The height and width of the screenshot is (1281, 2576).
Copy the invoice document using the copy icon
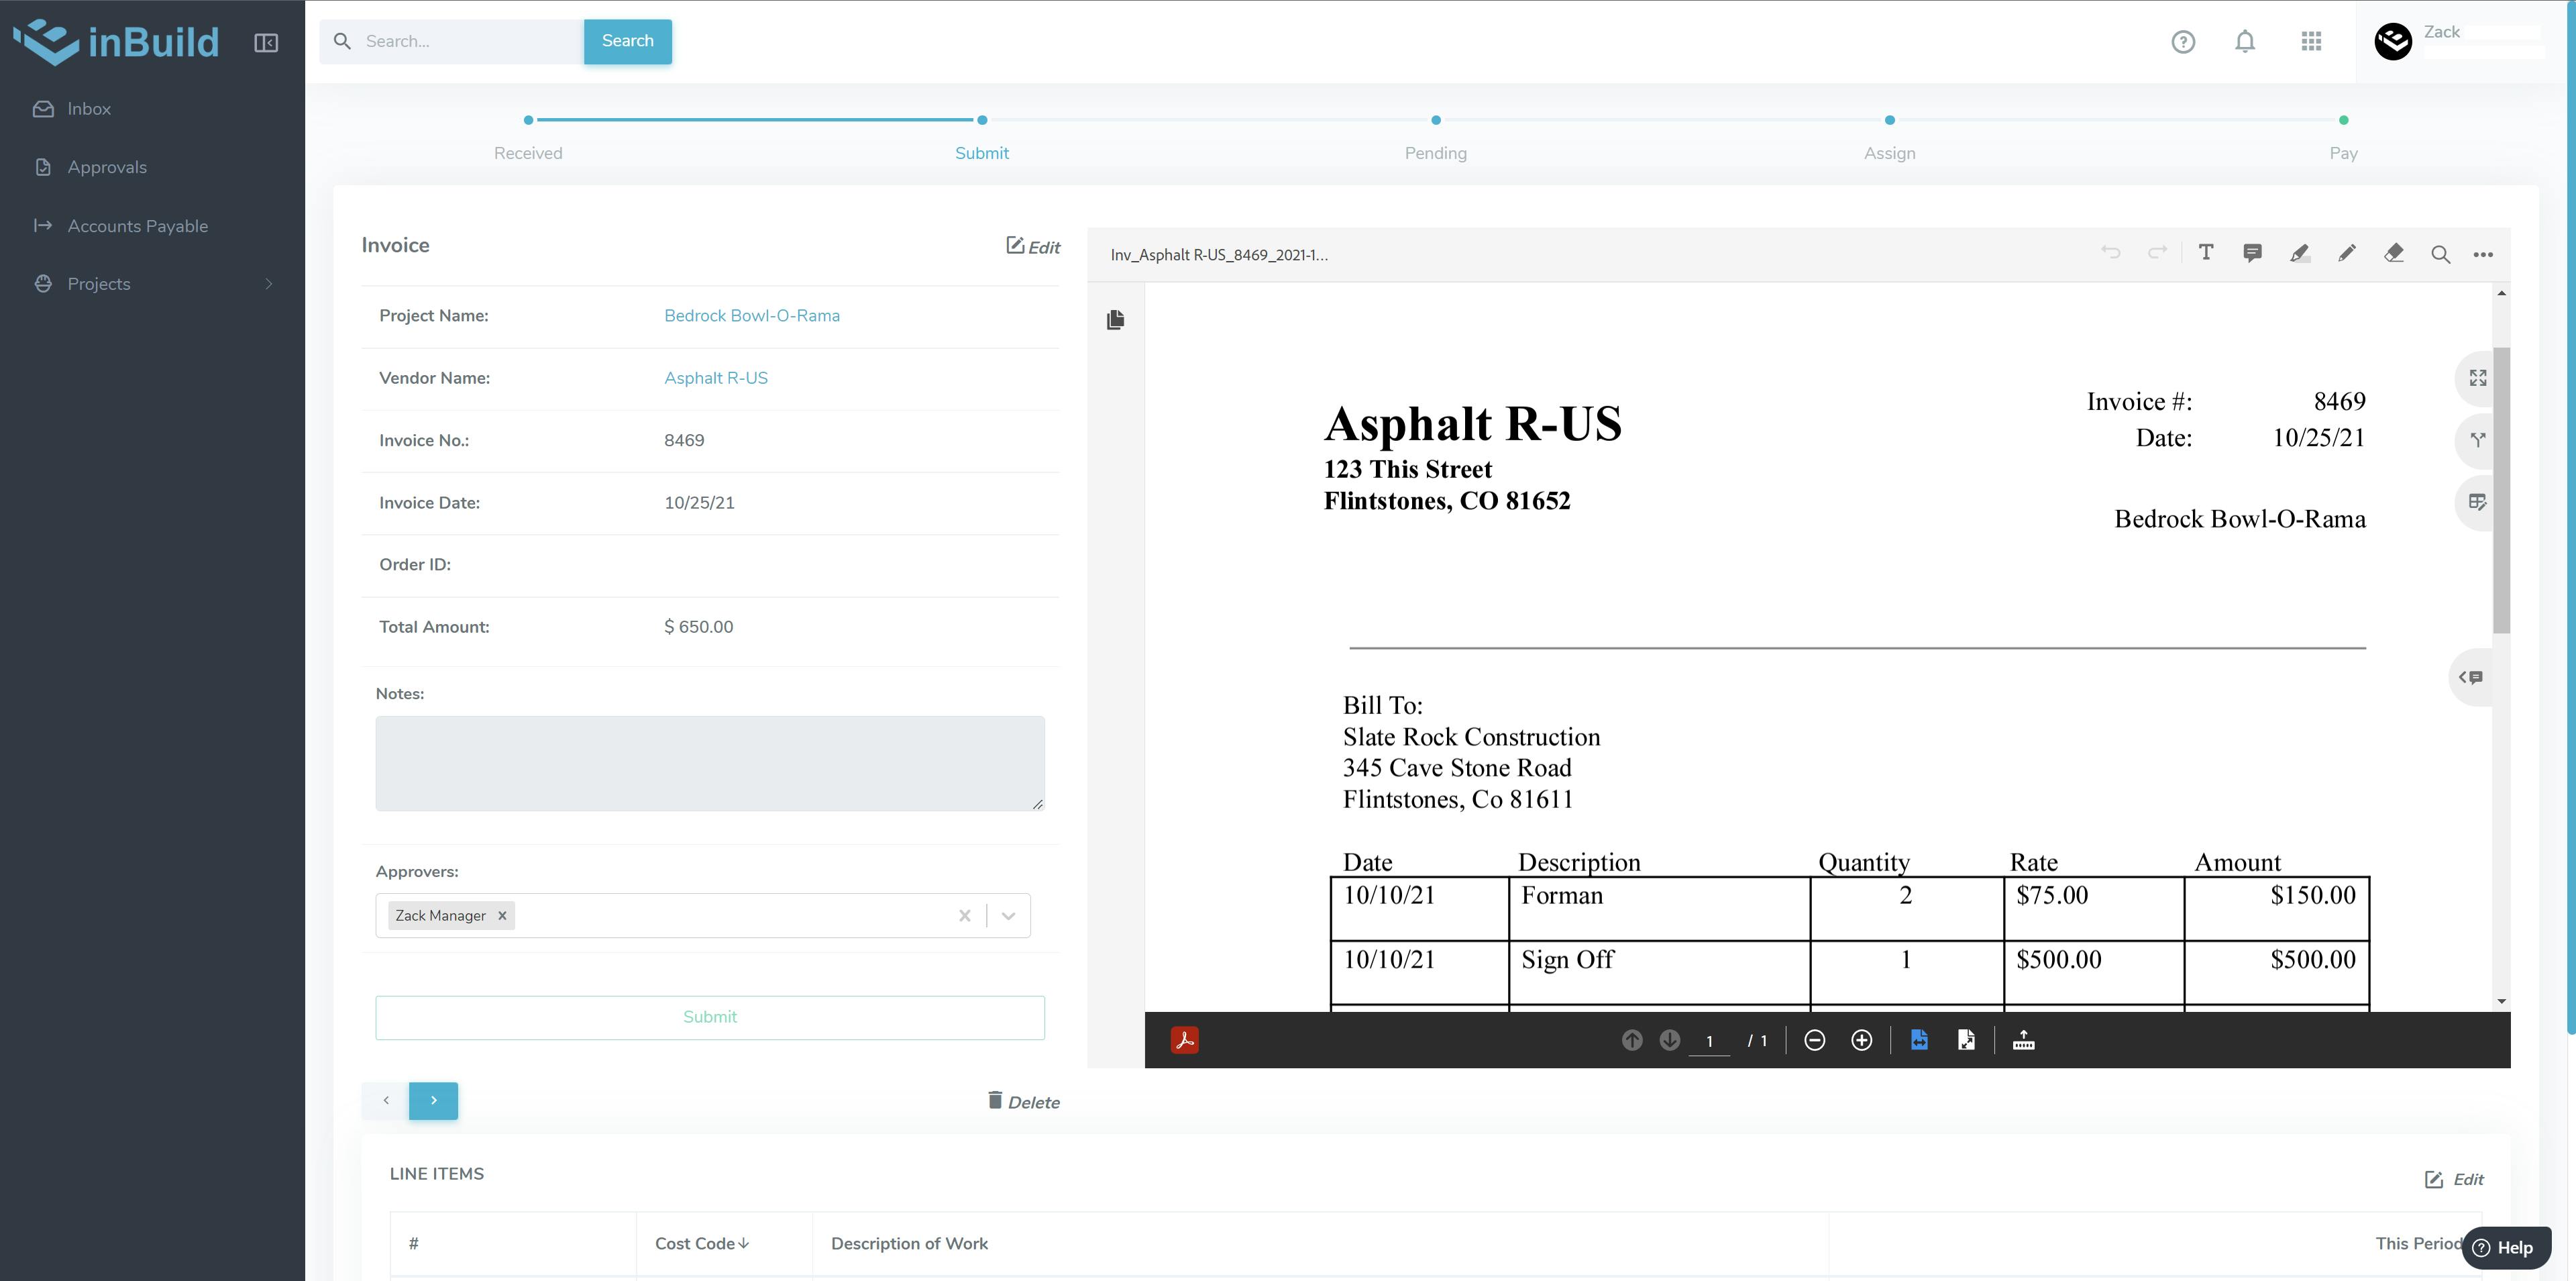[x=1115, y=320]
